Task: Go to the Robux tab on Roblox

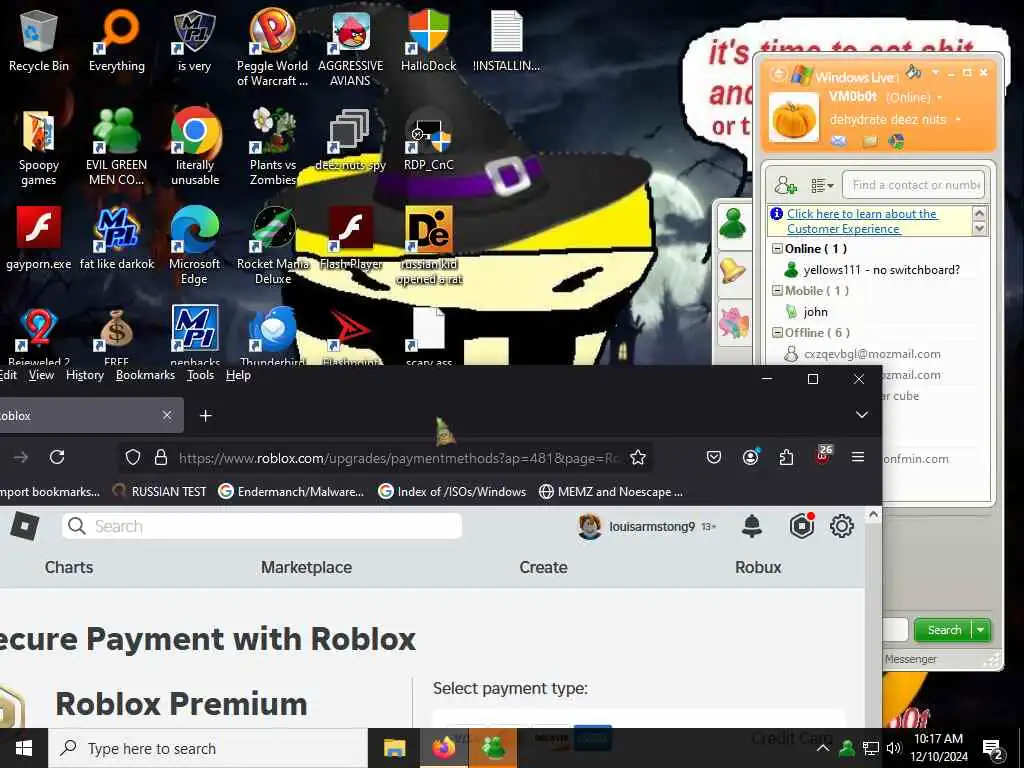Action: 758,567
